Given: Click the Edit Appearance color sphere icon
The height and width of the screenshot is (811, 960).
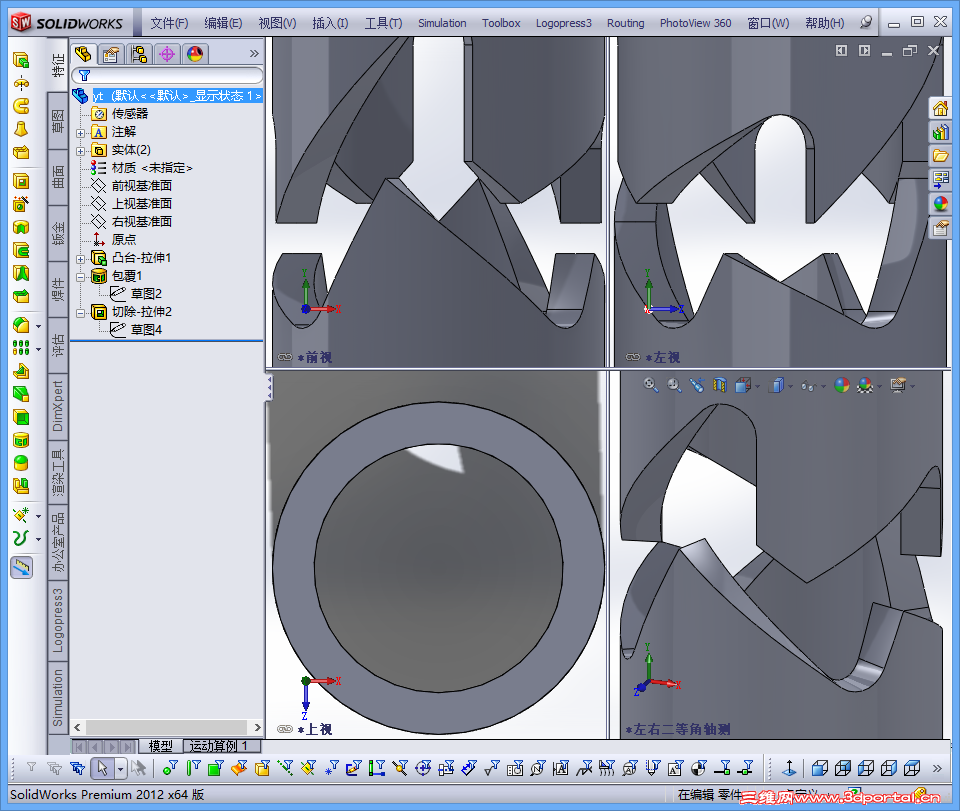Looking at the screenshot, I should tap(842, 385).
